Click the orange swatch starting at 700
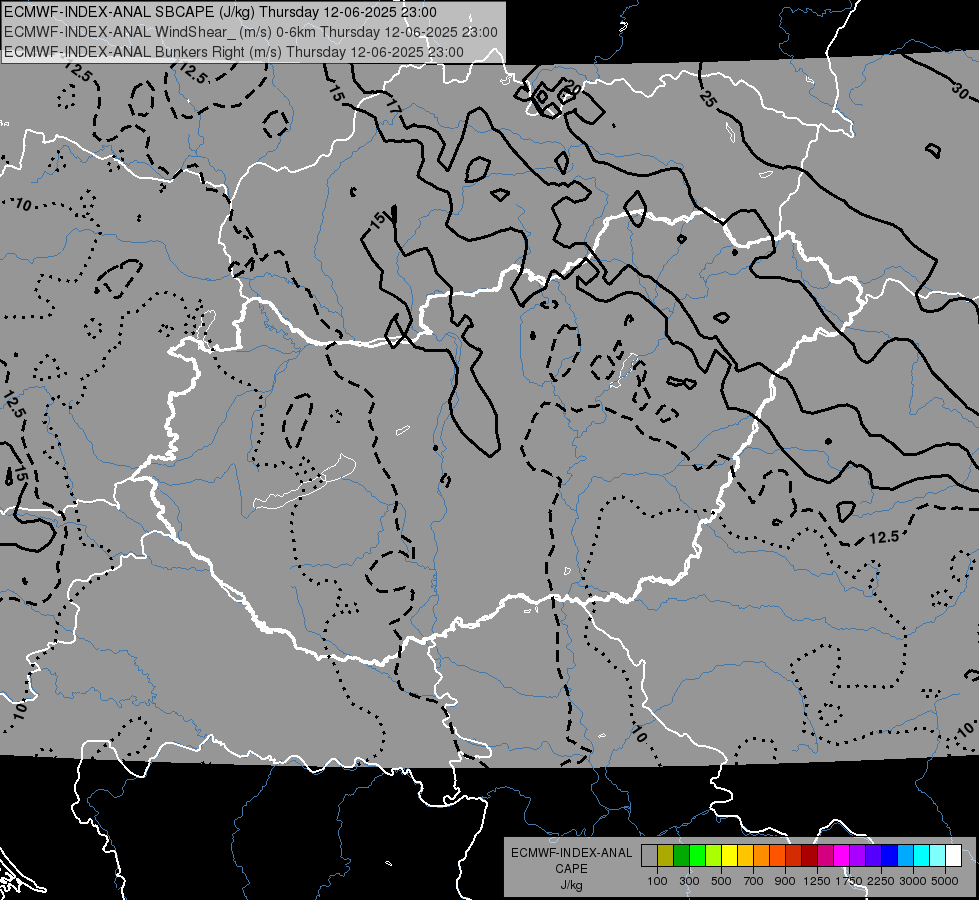 (761, 856)
